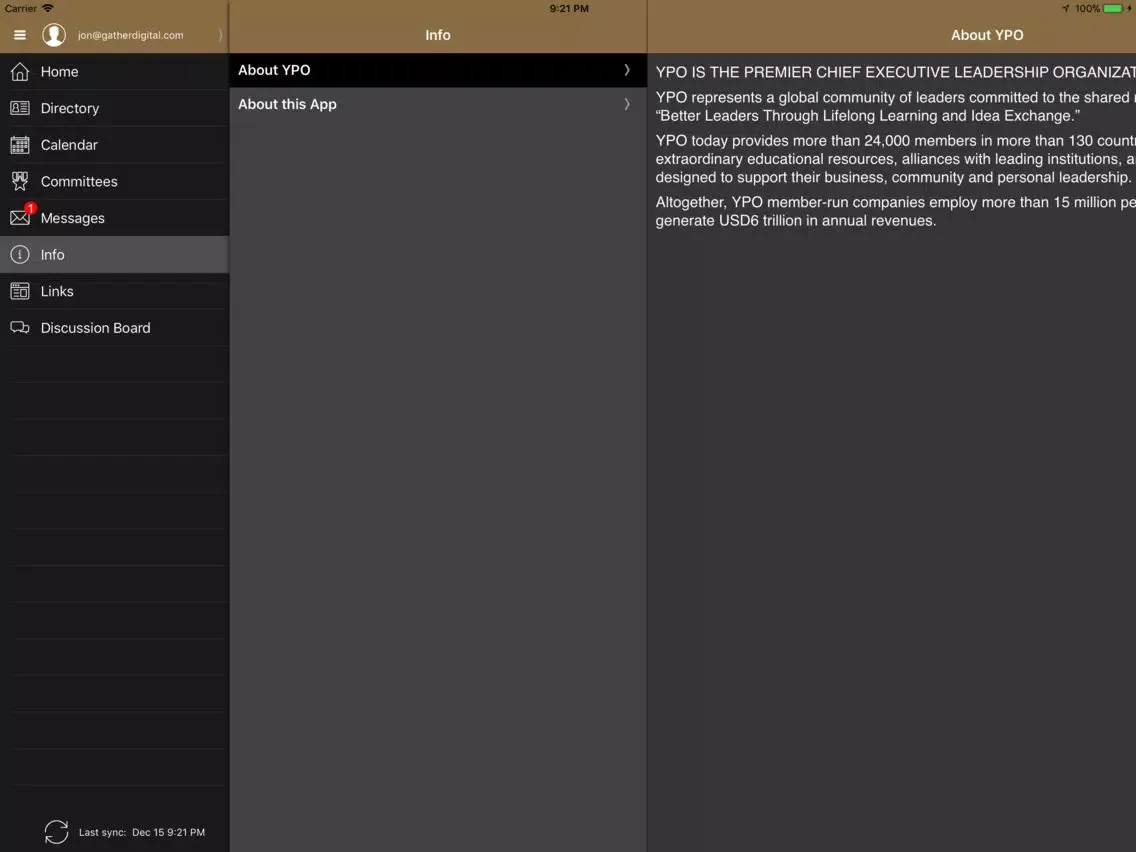Screen dimensions: 1136x852
Task: Click the paragraph mentioning 24,000 members
Action: click(x=895, y=159)
